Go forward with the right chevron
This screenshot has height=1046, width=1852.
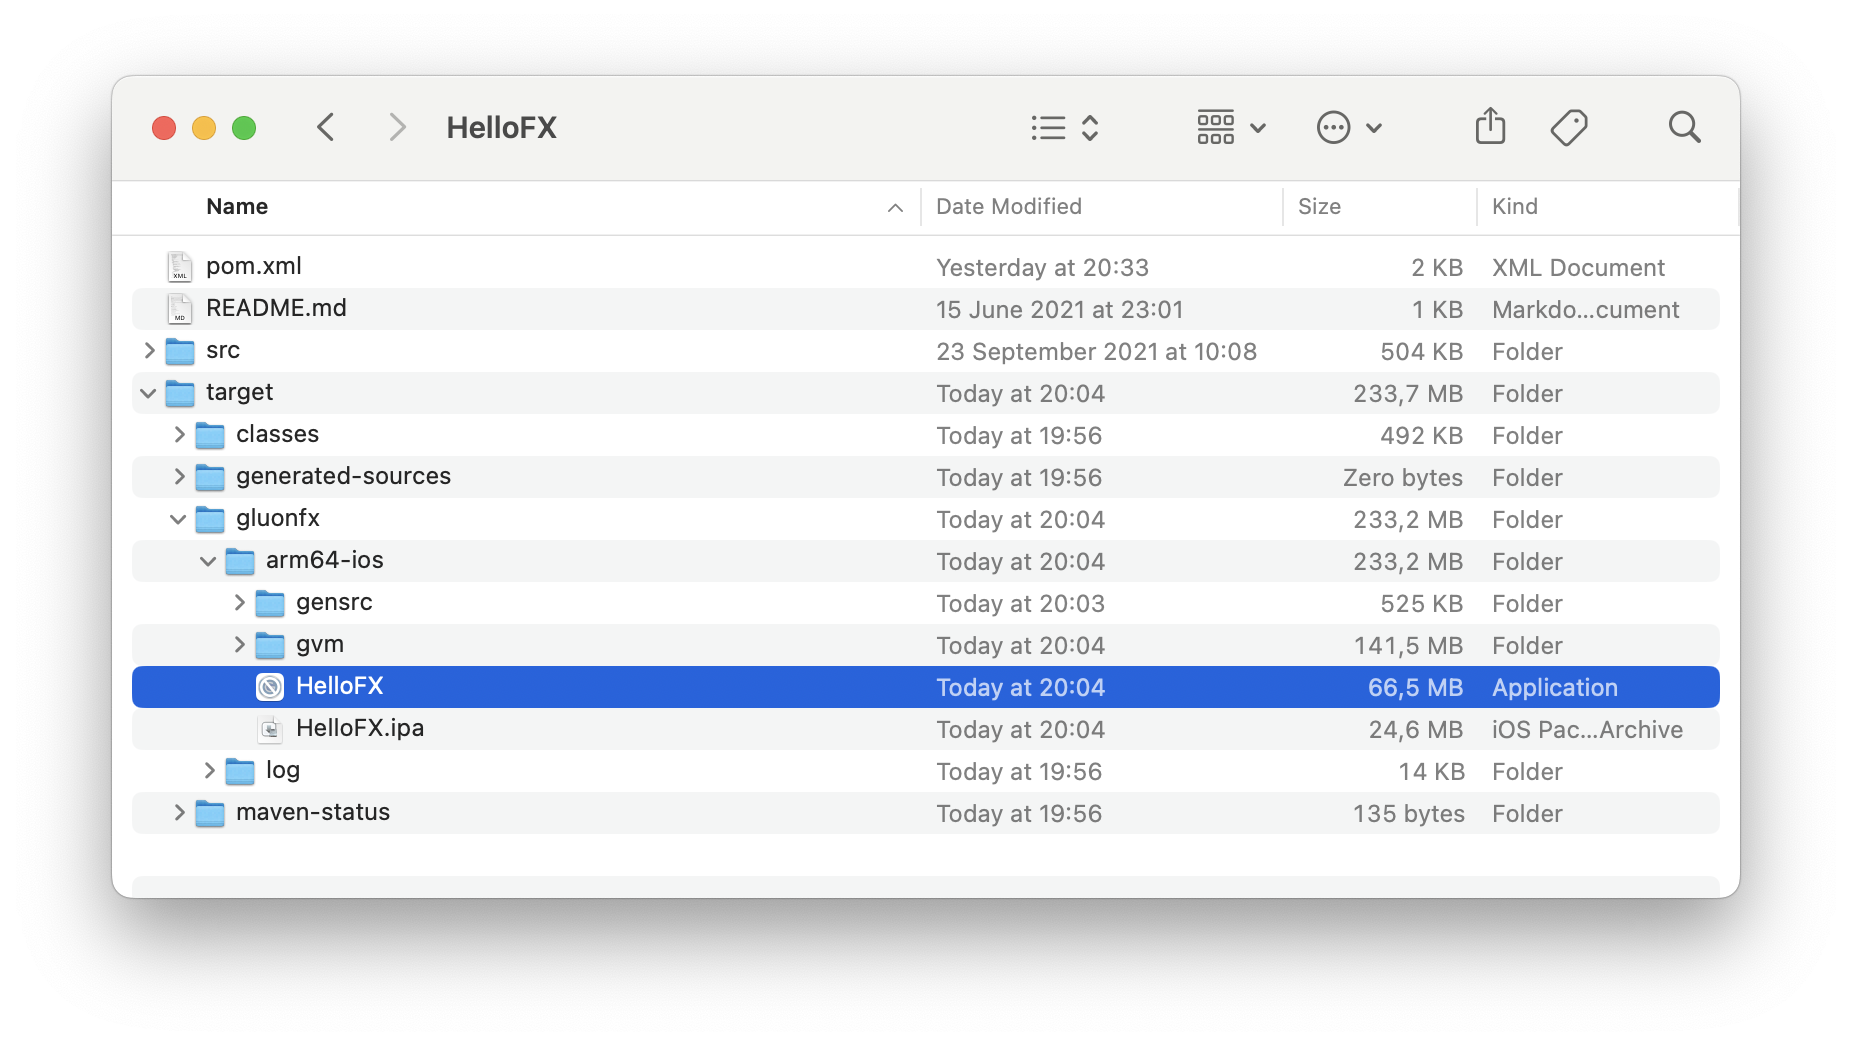(x=397, y=127)
